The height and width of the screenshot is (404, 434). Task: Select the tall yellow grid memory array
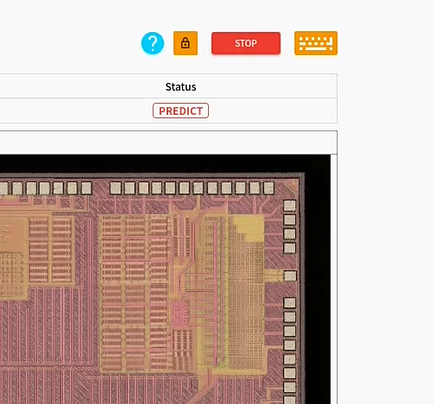coord(246,293)
